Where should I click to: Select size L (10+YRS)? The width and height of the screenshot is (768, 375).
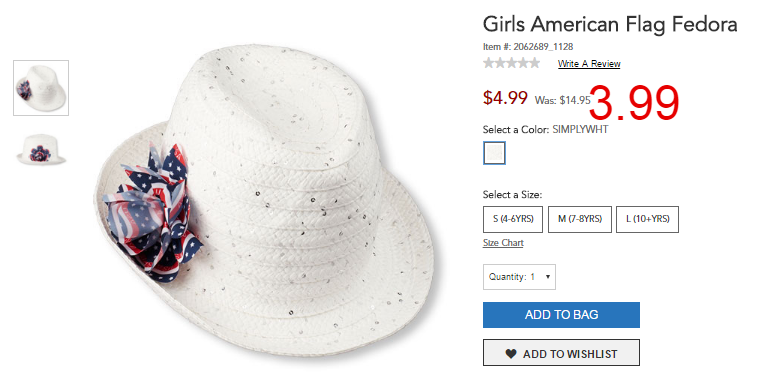click(x=647, y=219)
